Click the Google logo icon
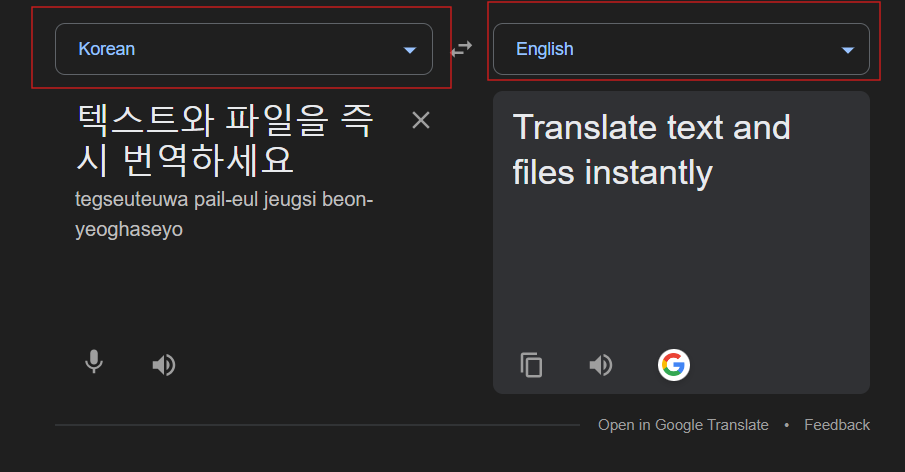 674,365
